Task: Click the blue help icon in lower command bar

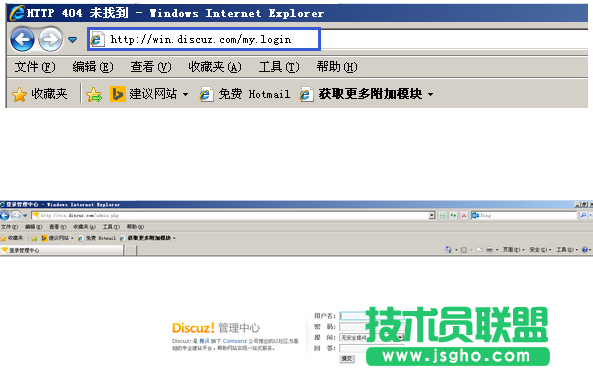Action: [585, 250]
